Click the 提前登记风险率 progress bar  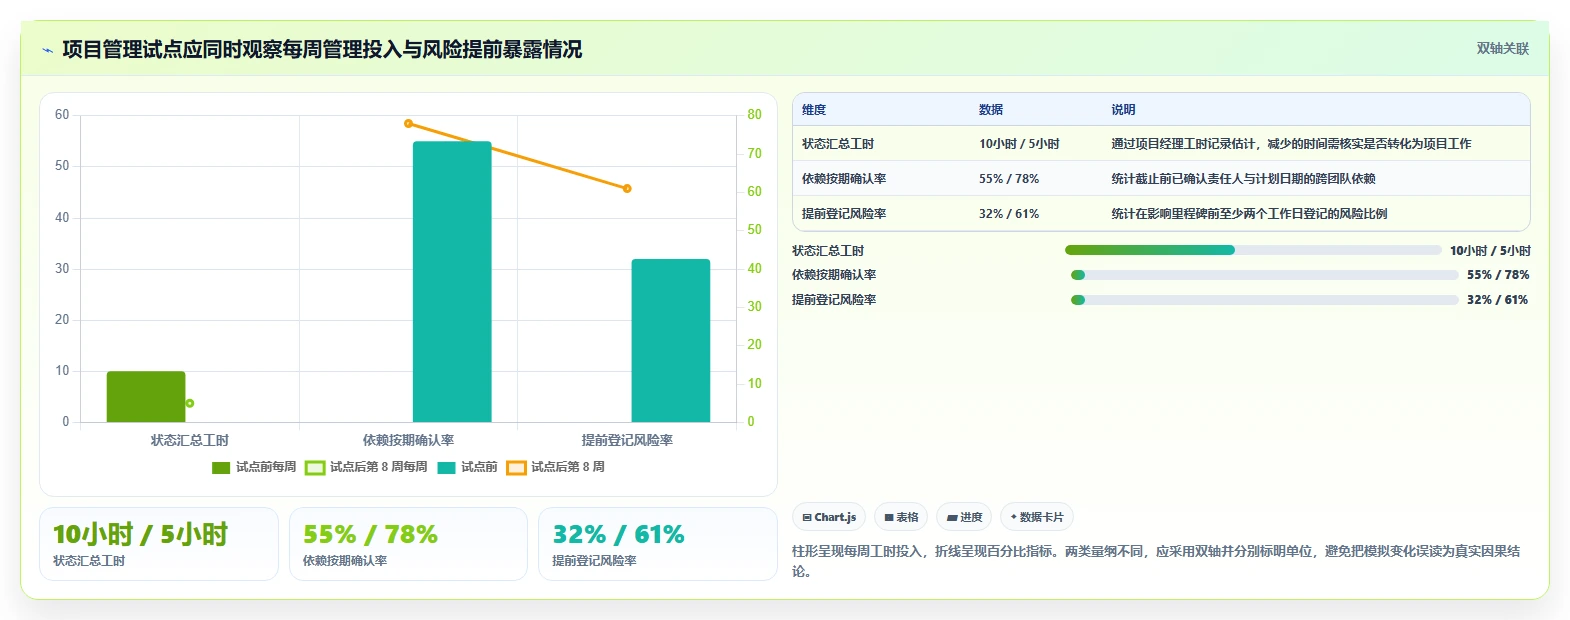pyautogui.click(x=1265, y=300)
